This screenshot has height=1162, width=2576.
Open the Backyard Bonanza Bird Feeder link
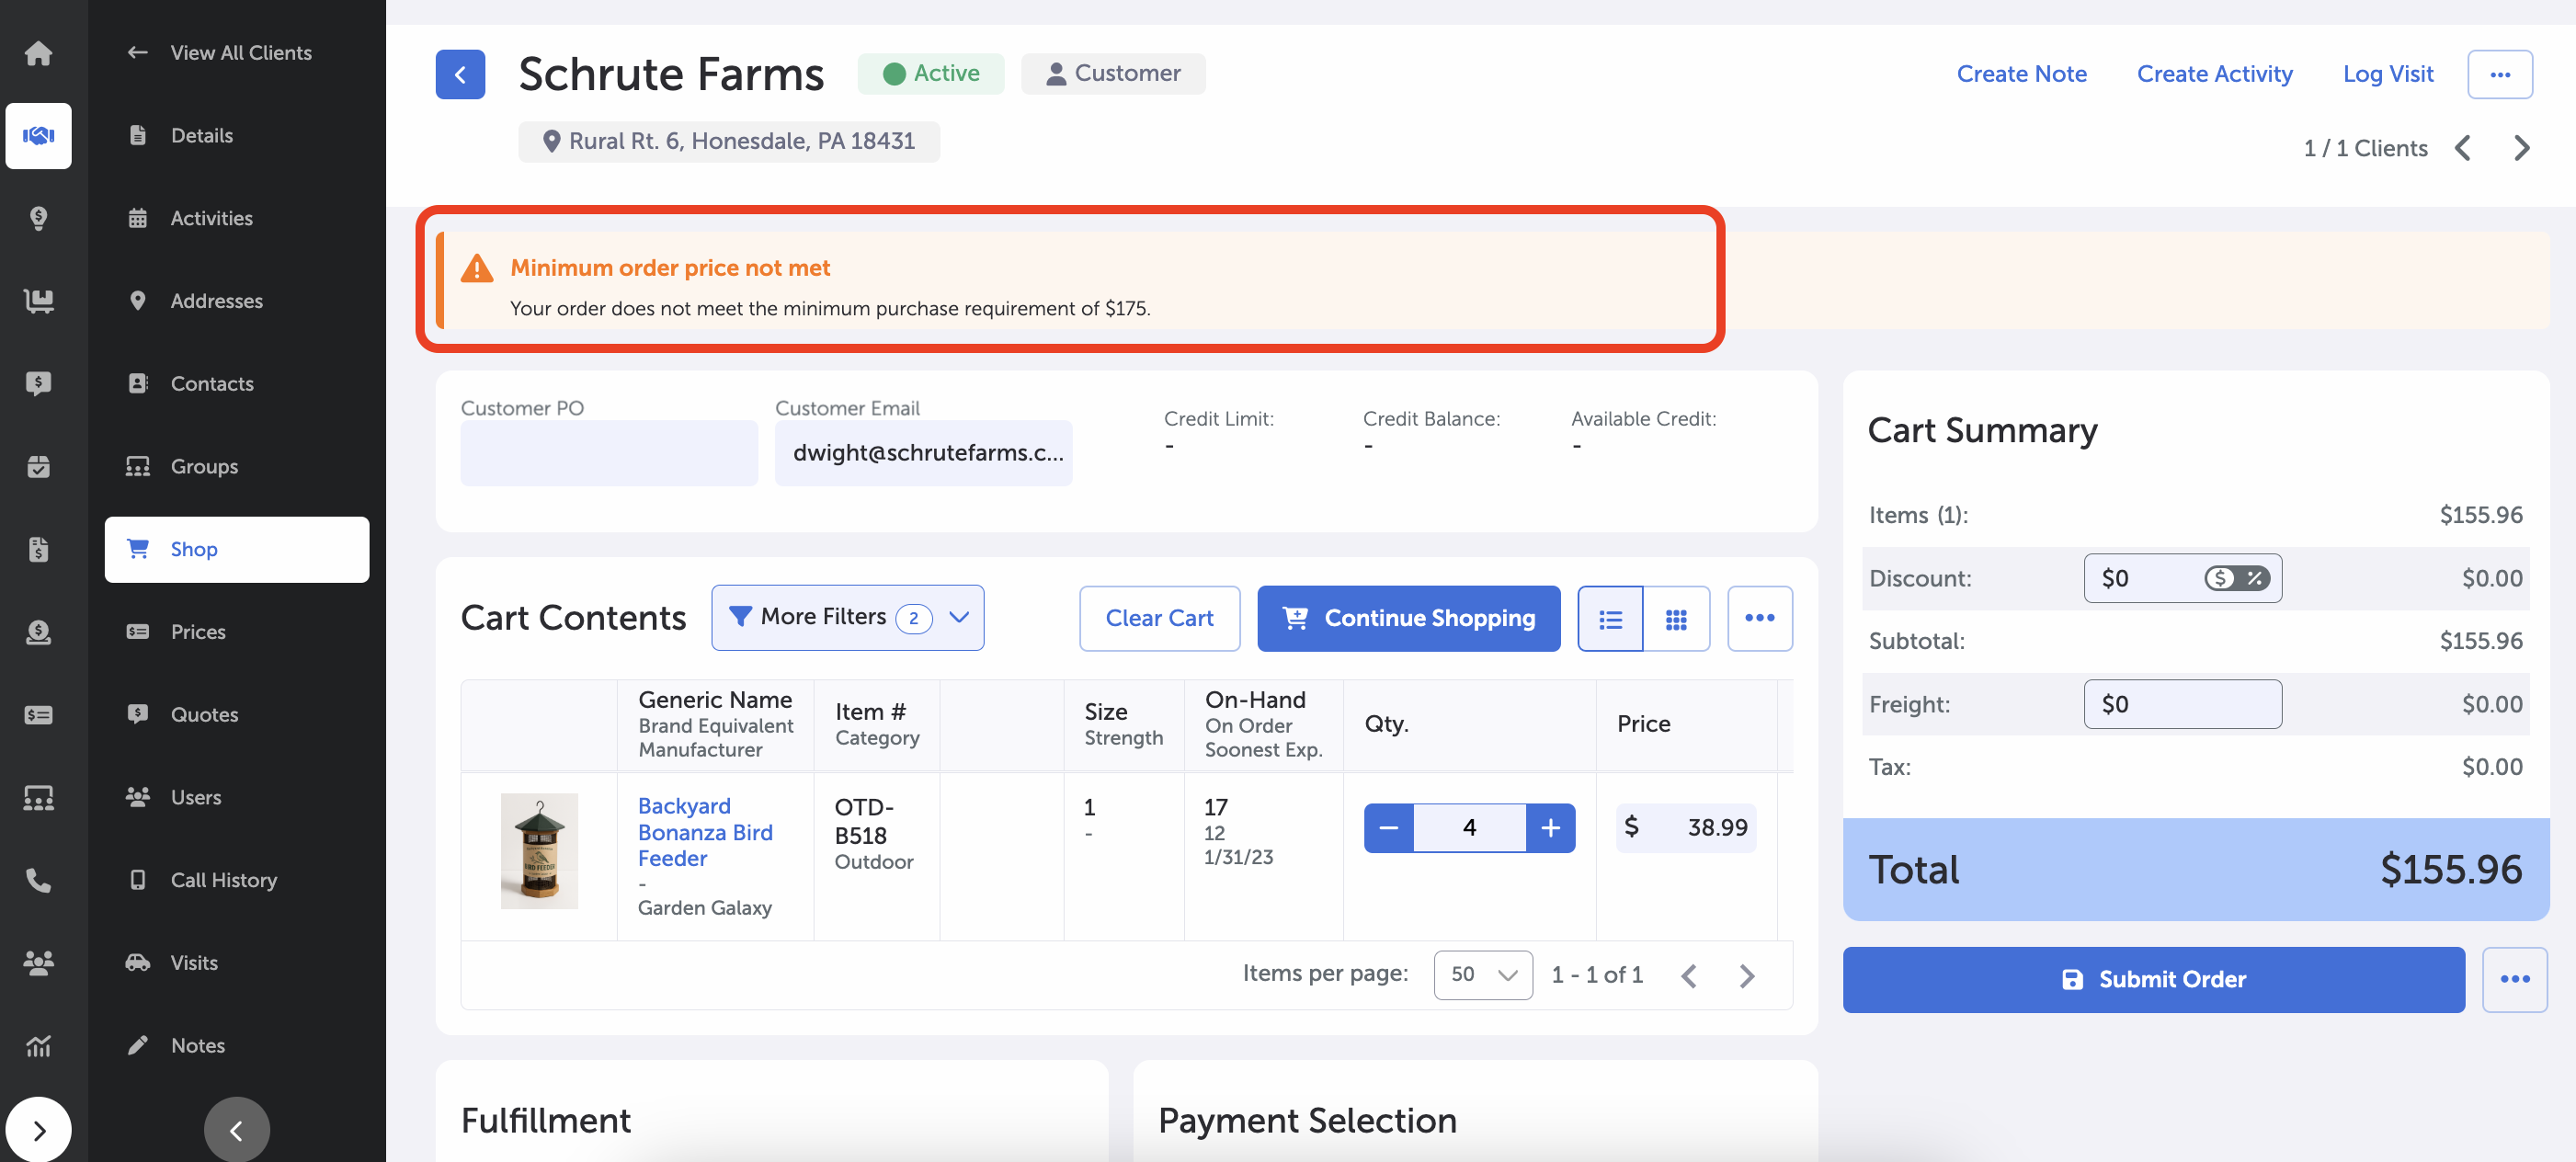tap(704, 832)
